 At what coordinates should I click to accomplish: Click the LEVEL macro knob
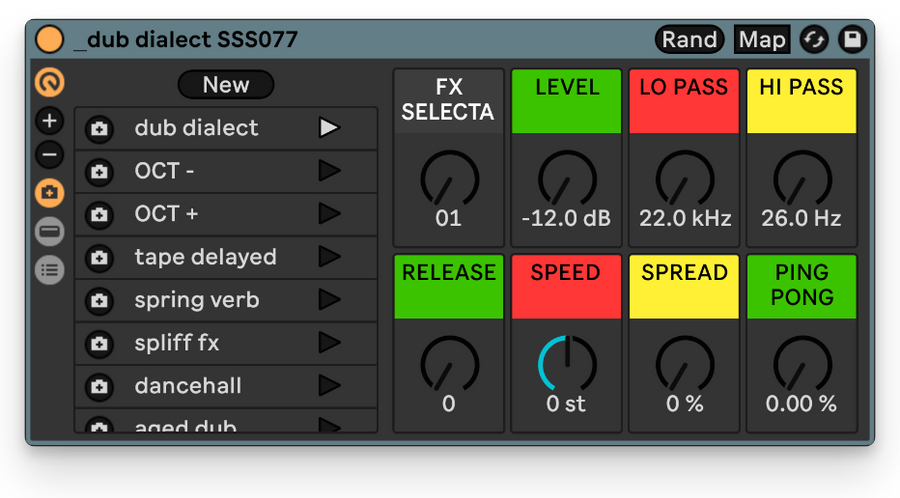click(567, 179)
